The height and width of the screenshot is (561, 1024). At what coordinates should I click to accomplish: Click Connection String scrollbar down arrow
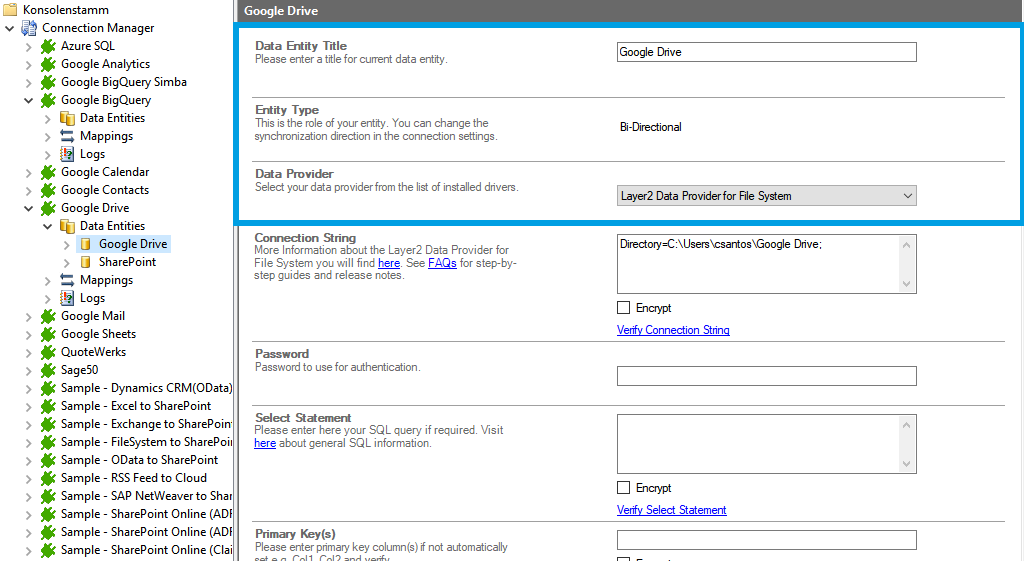pos(906,283)
